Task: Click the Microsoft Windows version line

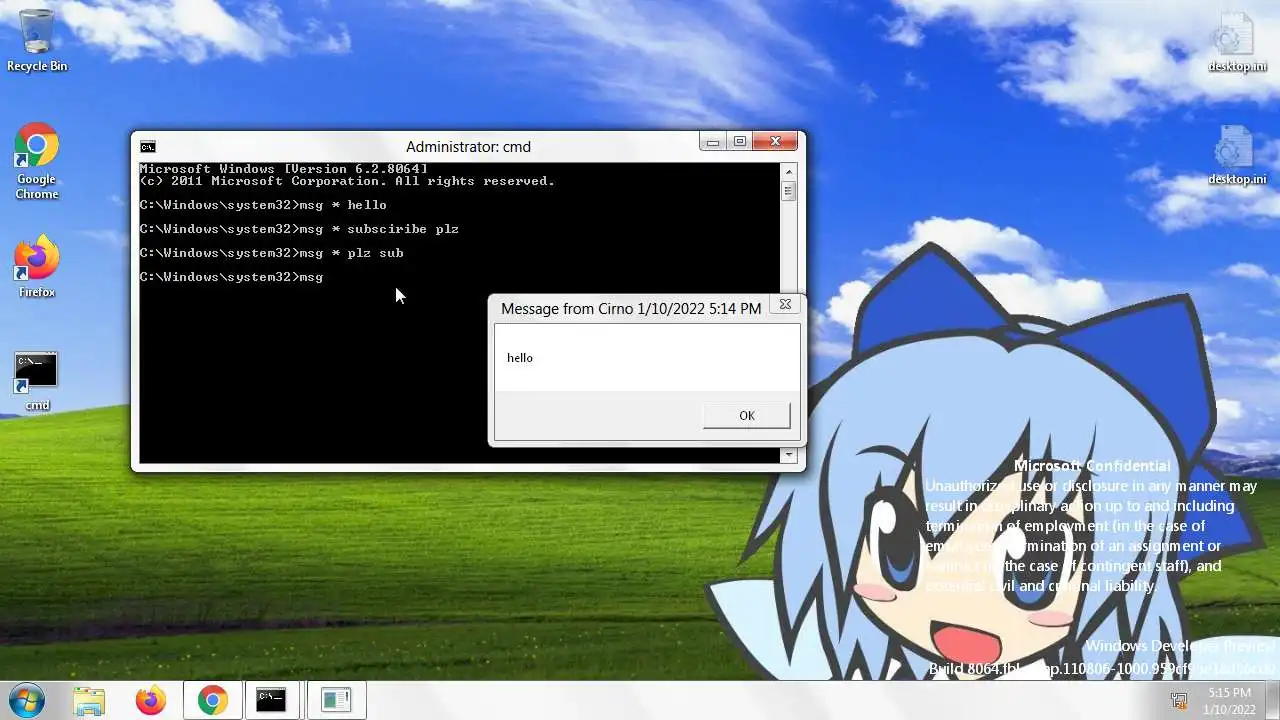Action: pyautogui.click(x=283, y=169)
